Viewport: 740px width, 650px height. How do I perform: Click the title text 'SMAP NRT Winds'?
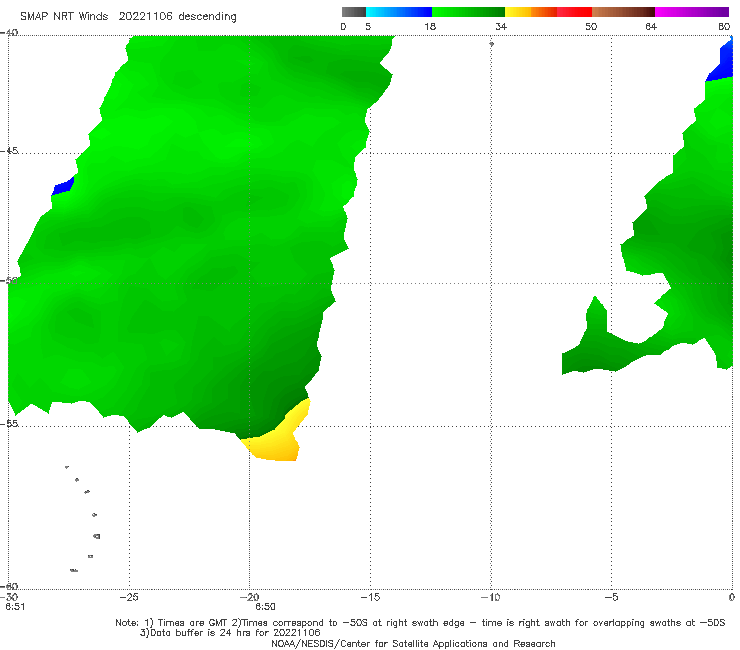pos(64,17)
